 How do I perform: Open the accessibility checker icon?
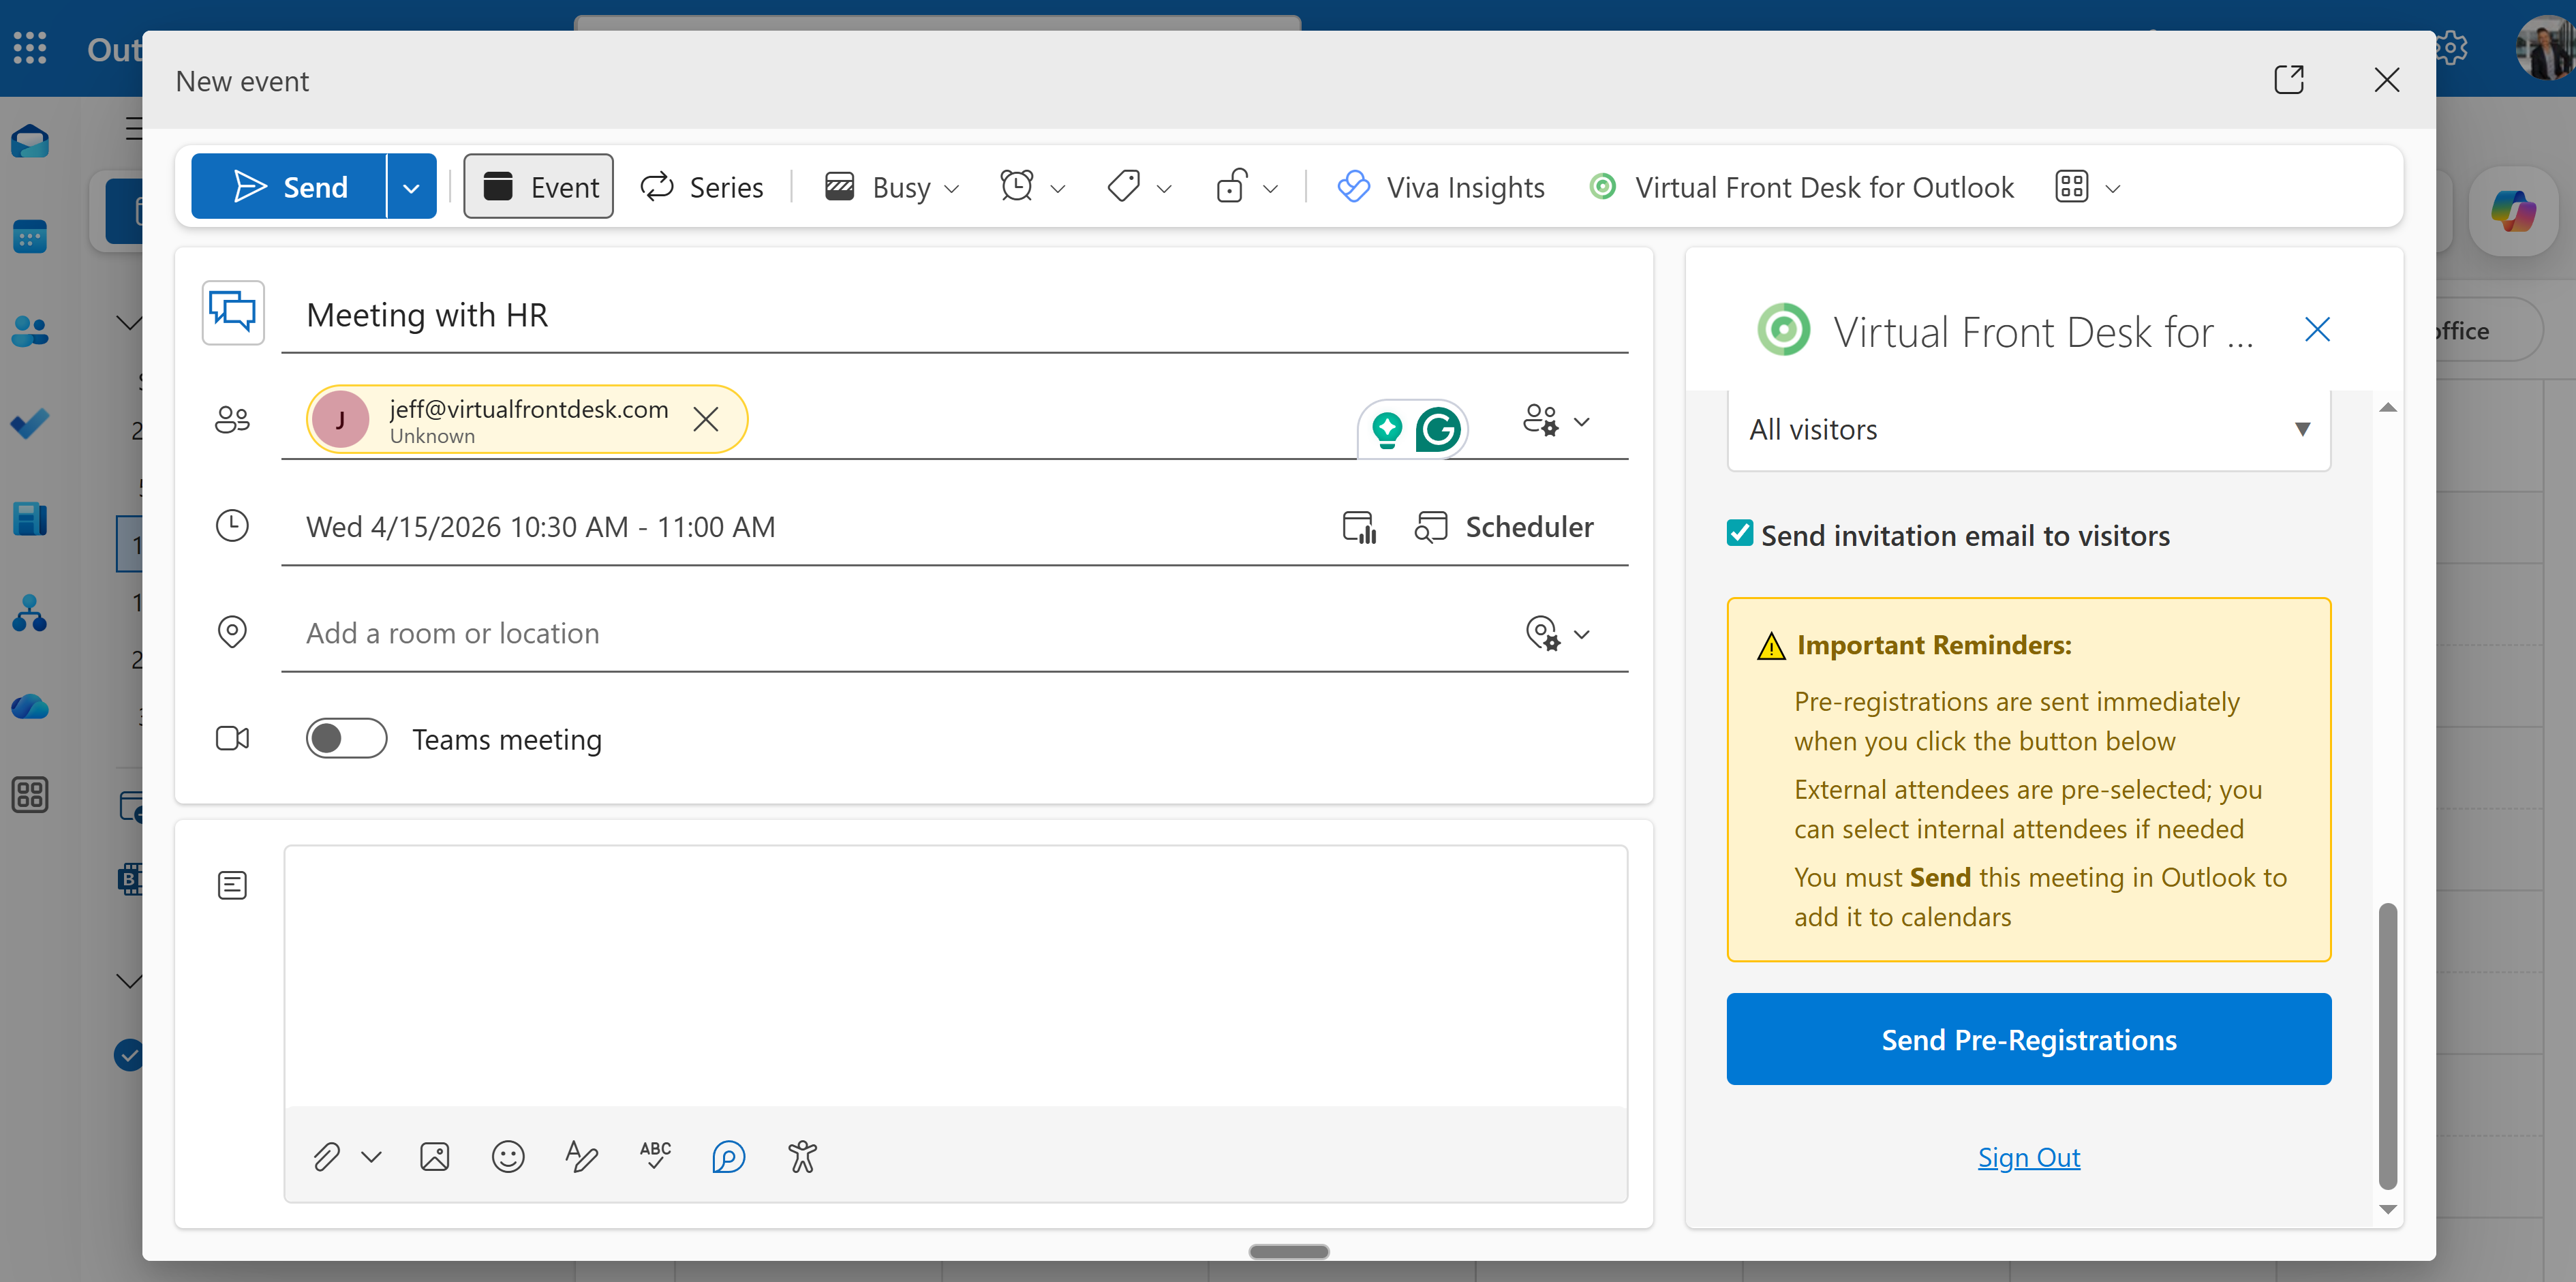(x=802, y=1157)
